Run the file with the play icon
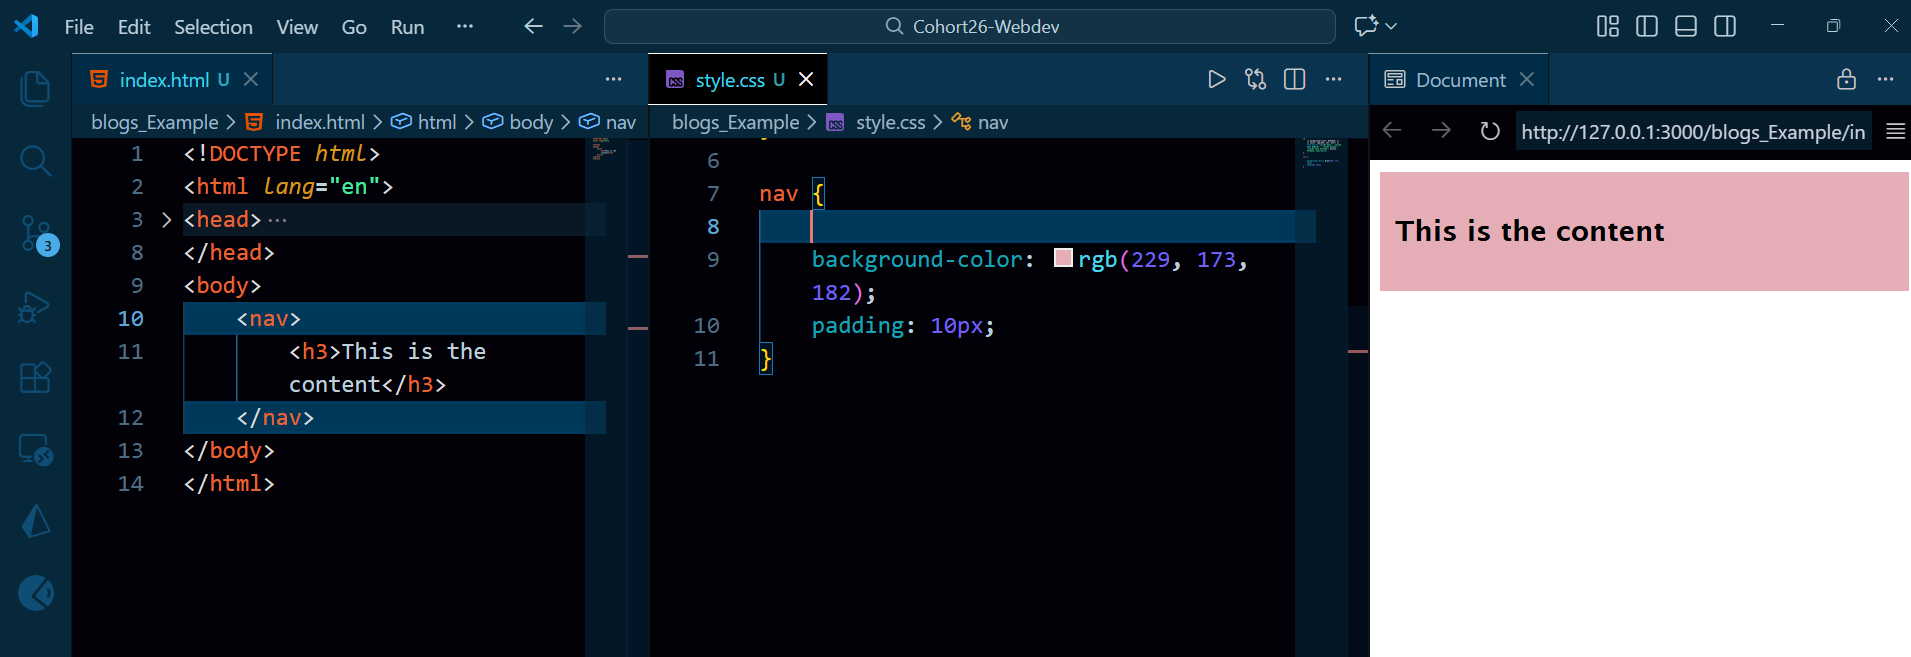1911x657 pixels. (1216, 79)
